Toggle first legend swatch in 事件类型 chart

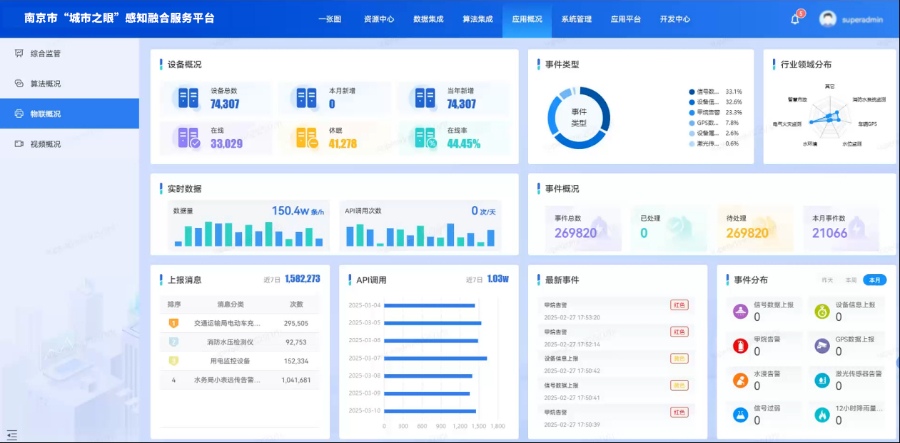click(x=691, y=91)
